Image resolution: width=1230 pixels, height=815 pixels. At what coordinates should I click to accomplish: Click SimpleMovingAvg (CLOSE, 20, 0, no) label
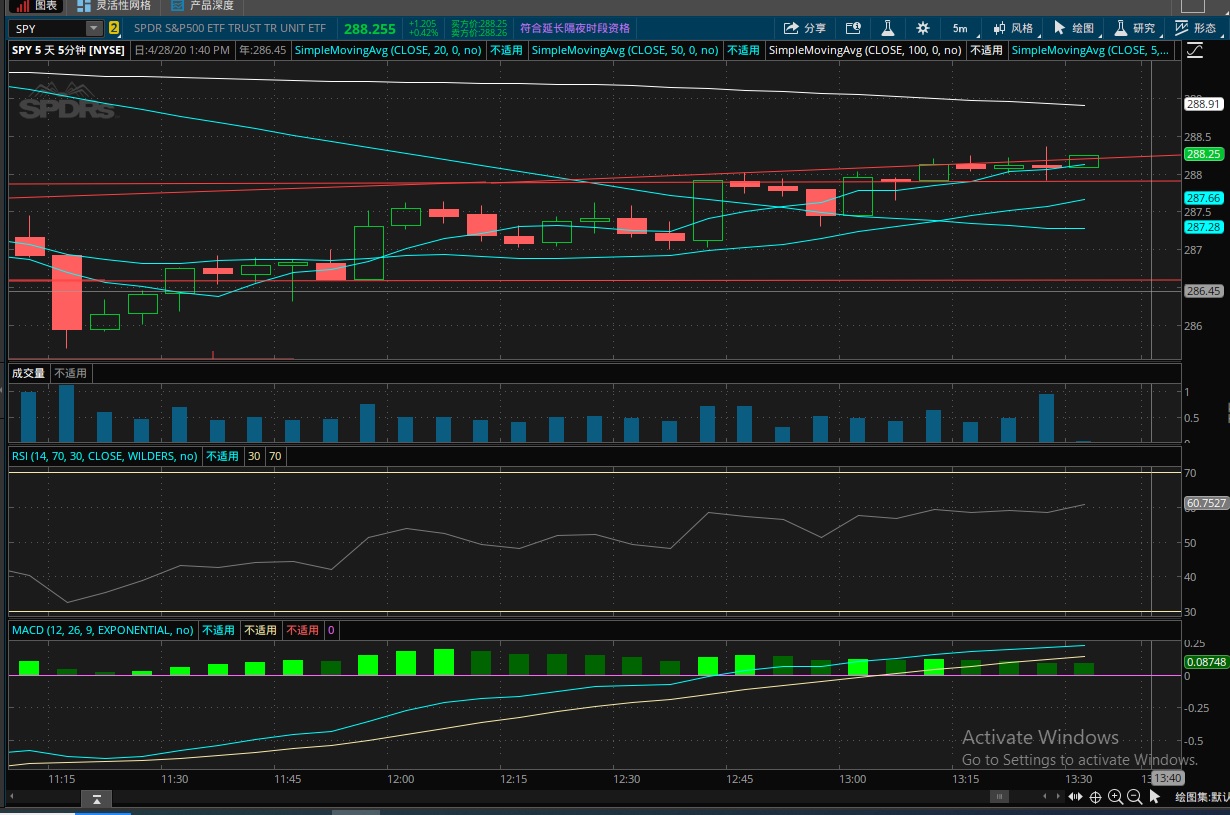click(x=388, y=49)
